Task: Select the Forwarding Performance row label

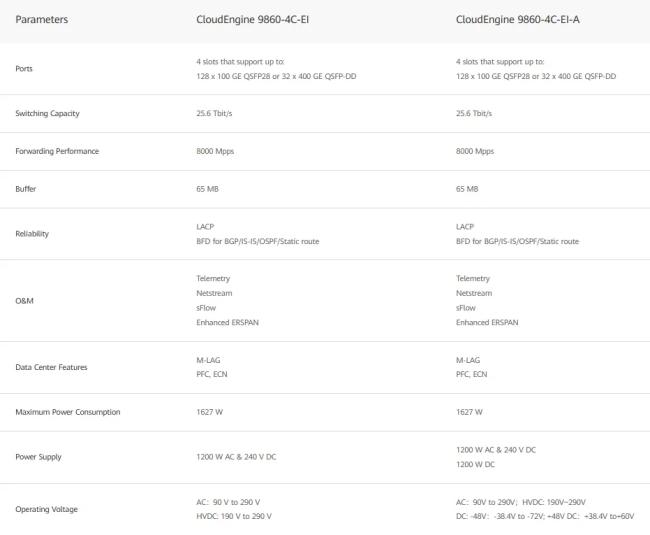Action: point(57,151)
